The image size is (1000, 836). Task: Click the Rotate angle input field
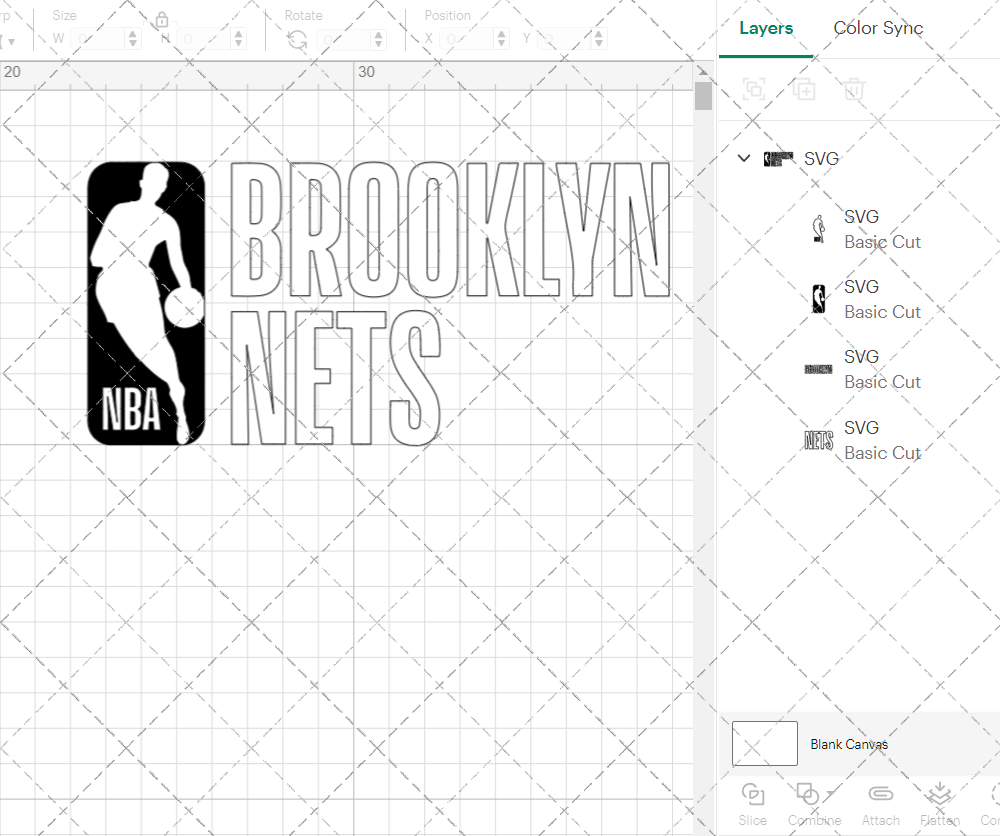343,40
